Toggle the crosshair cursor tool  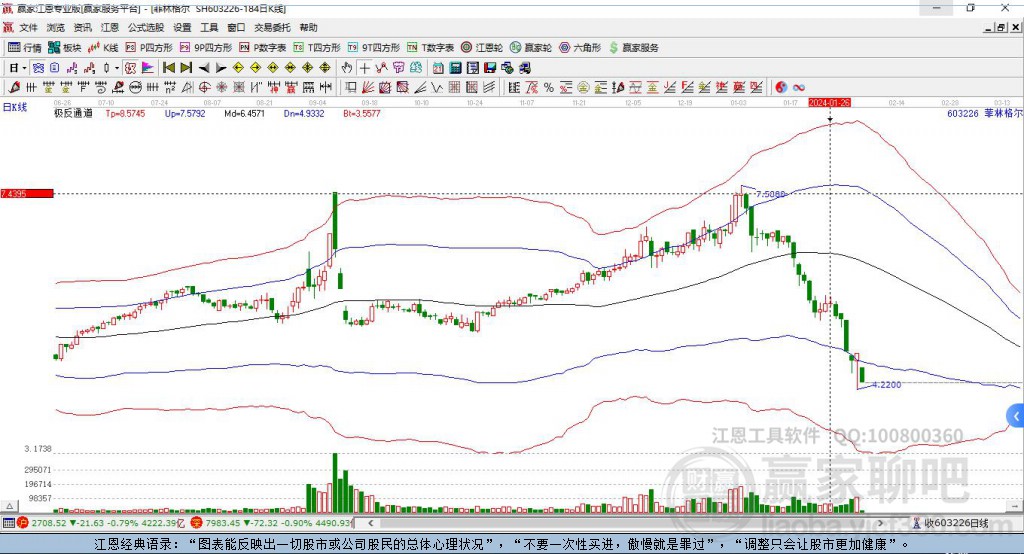pyautogui.click(x=364, y=68)
